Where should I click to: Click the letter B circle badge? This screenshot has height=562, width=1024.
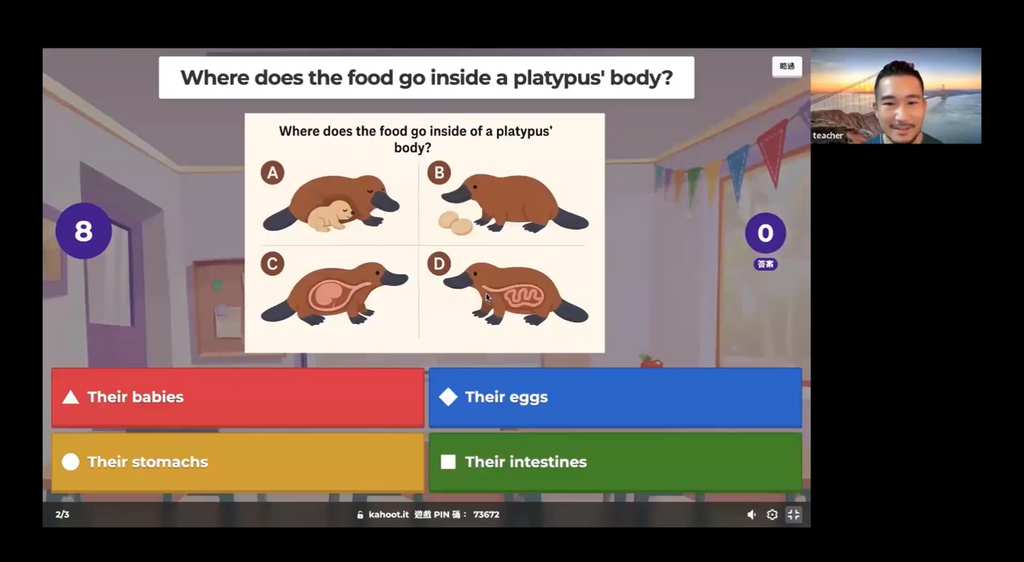click(439, 172)
